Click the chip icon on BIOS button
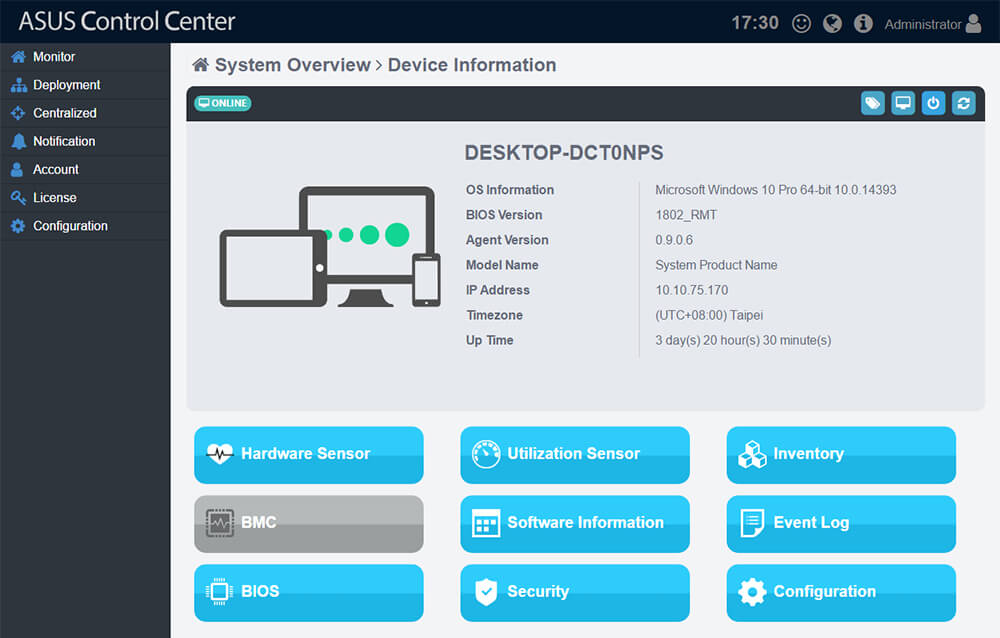 (x=219, y=591)
